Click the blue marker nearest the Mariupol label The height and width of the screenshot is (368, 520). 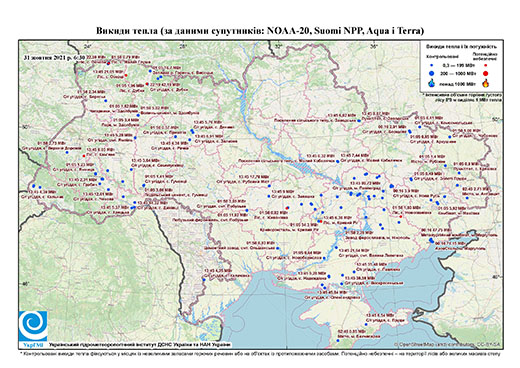[x=432, y=241]
